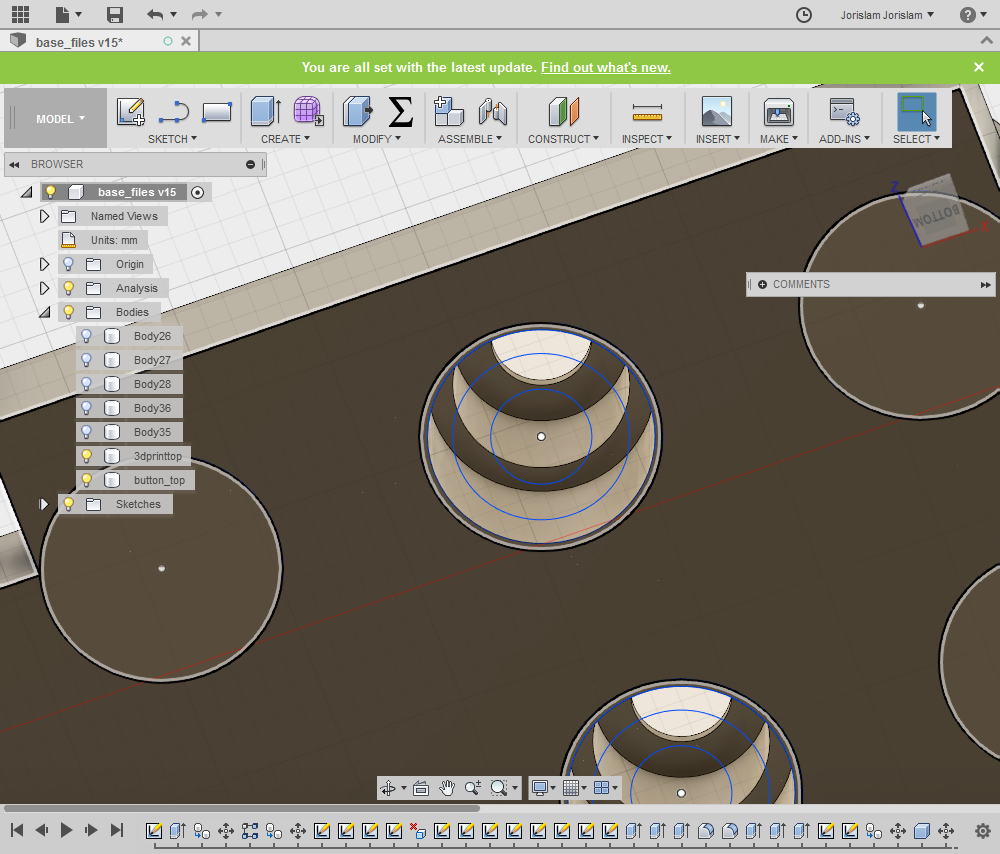
Task: Select the sketch Rectangle tool icon
Action: [x=217, y=112]
